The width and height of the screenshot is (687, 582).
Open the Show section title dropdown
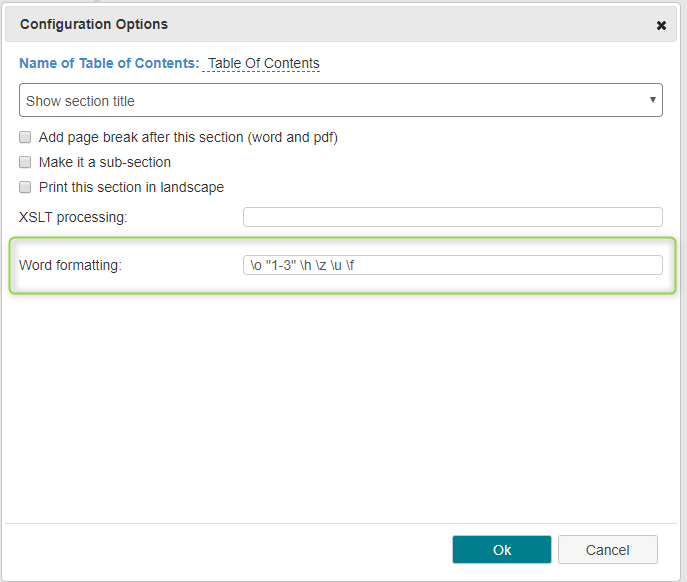coord(340,100)
